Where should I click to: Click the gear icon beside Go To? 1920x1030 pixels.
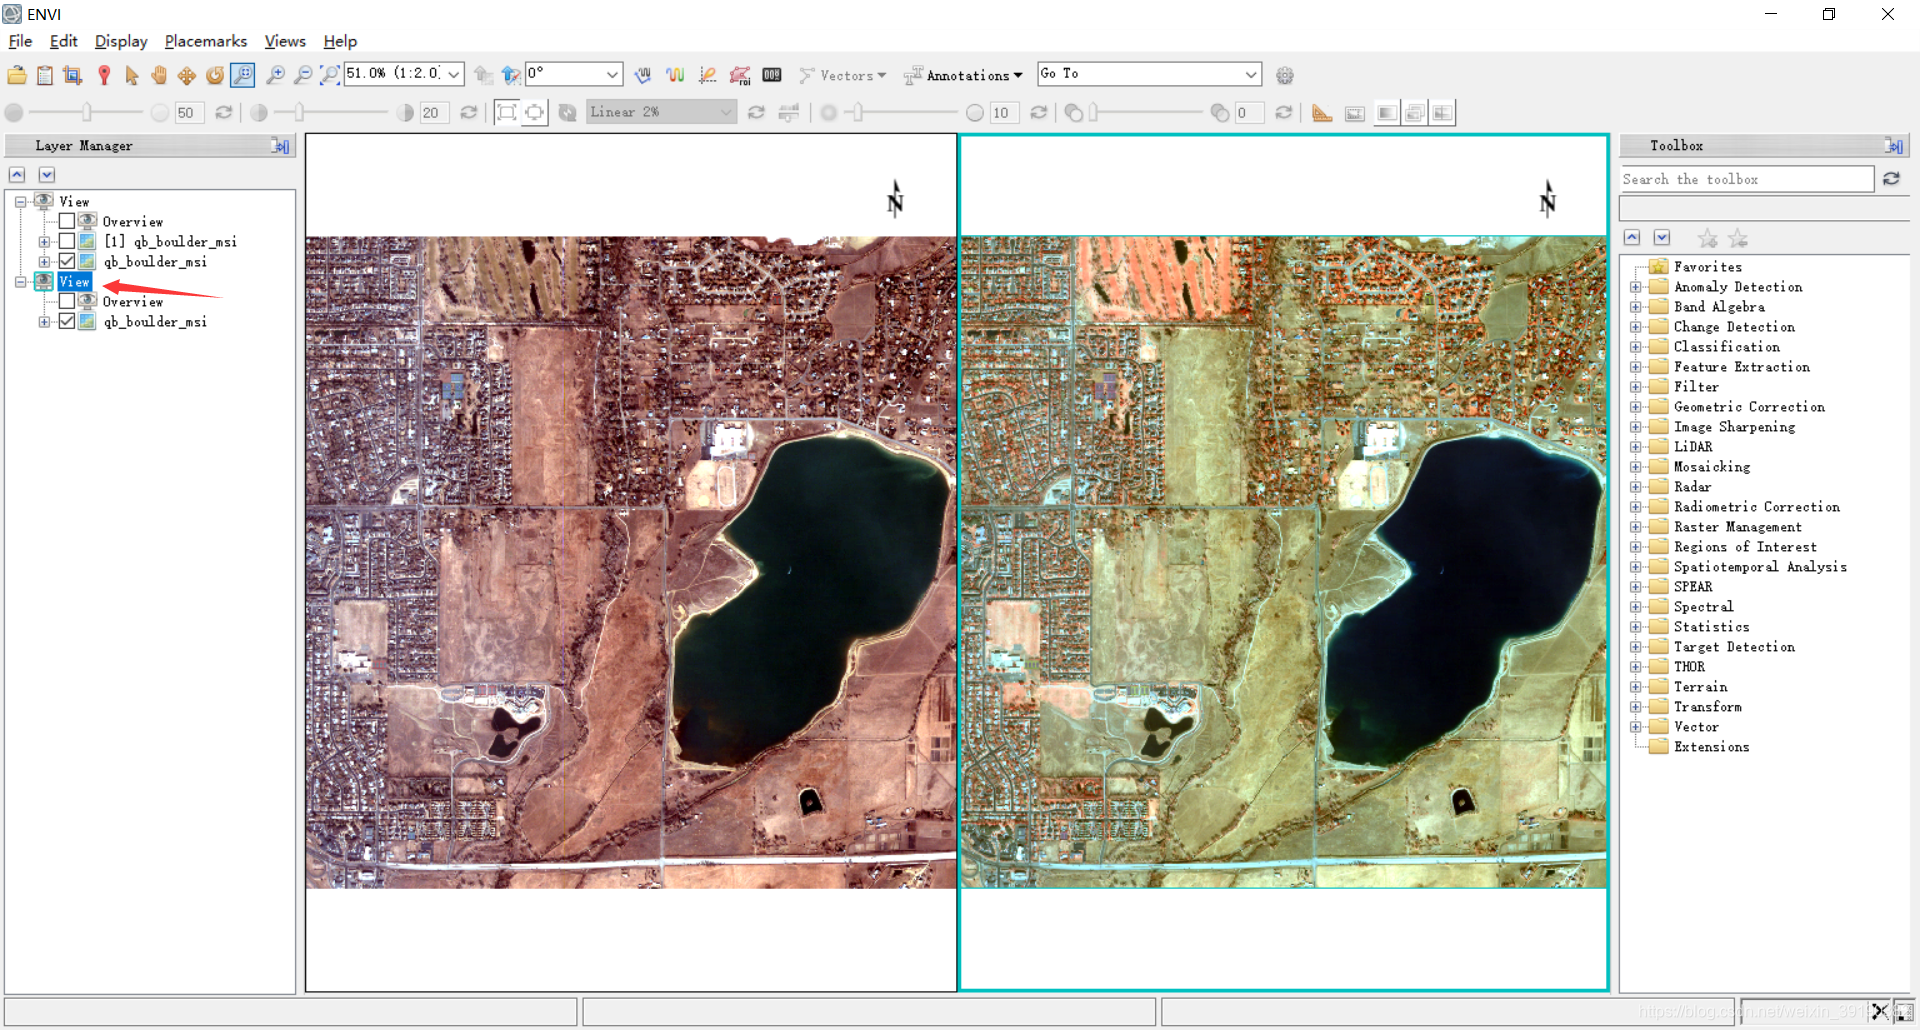1285,75
